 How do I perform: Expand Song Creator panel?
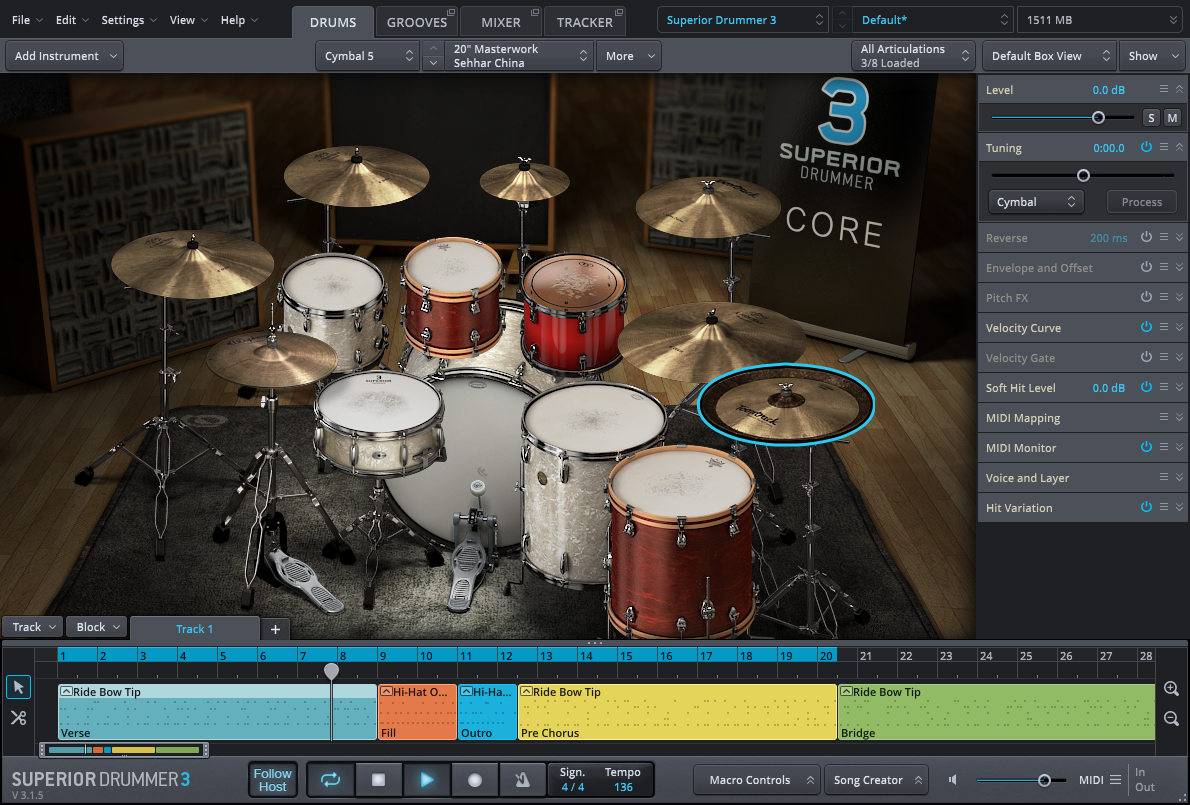click(x=876, y=780)
